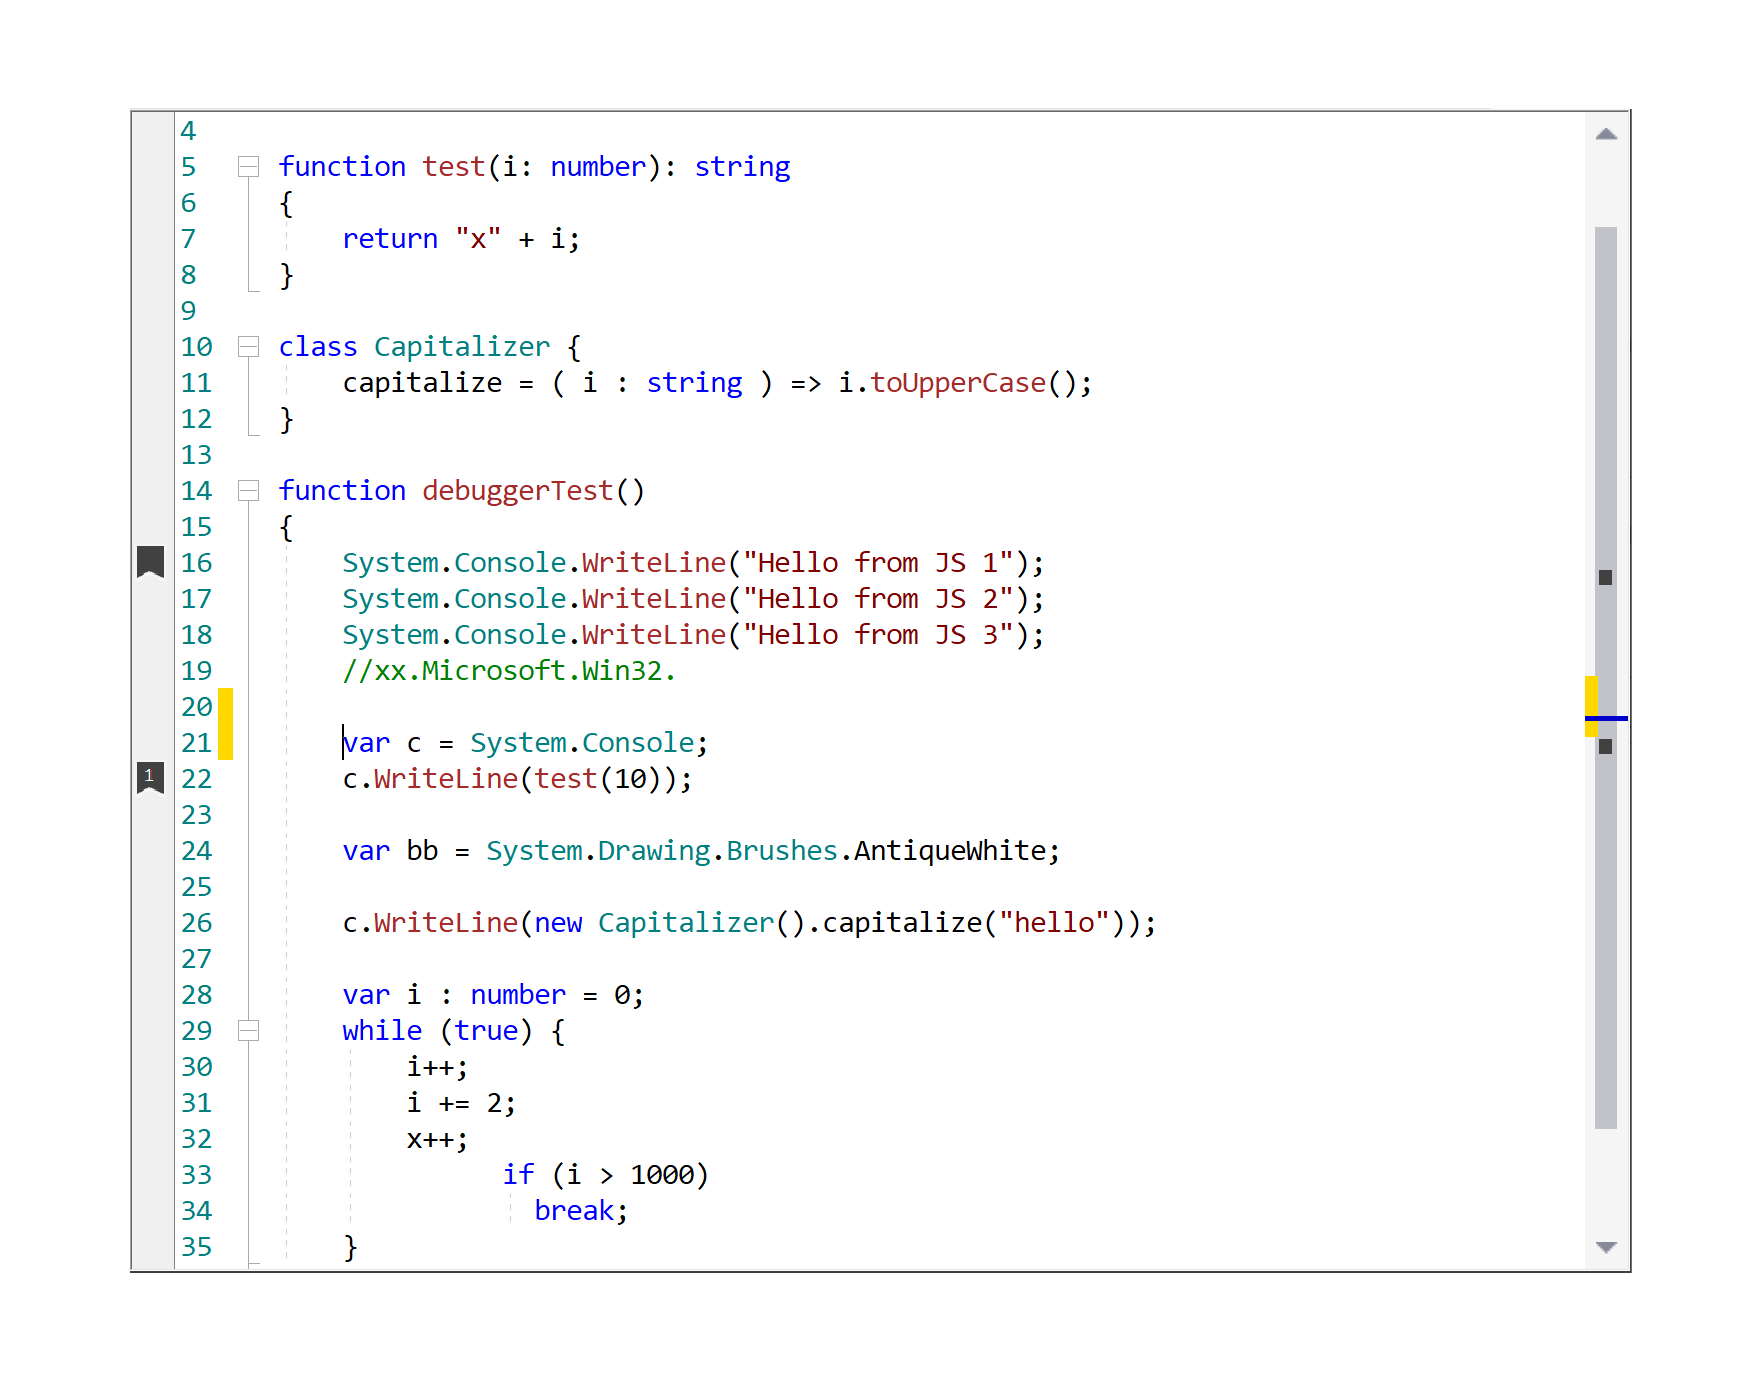
Task: Click the Win32 comment on line 19
Action: pyautogui.click(x=508, y=670)
